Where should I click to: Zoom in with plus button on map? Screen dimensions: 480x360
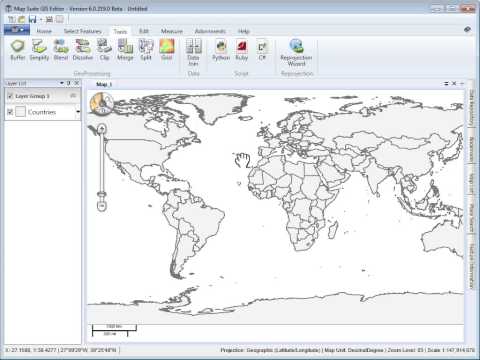coord(102,128)
